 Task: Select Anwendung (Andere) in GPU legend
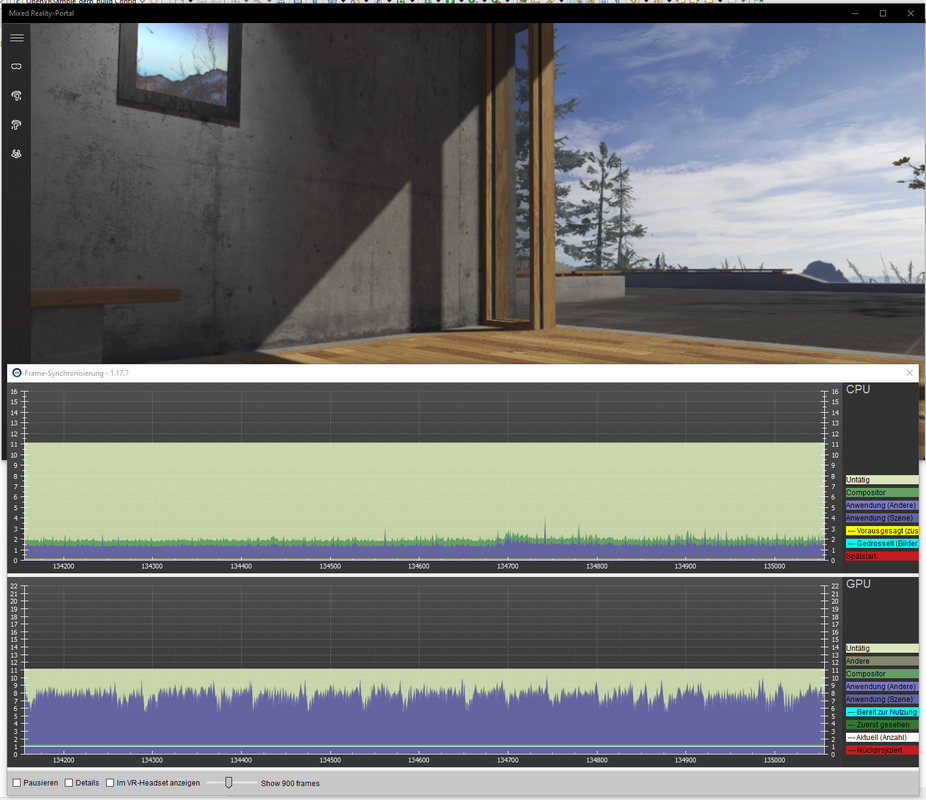(882, 687)
